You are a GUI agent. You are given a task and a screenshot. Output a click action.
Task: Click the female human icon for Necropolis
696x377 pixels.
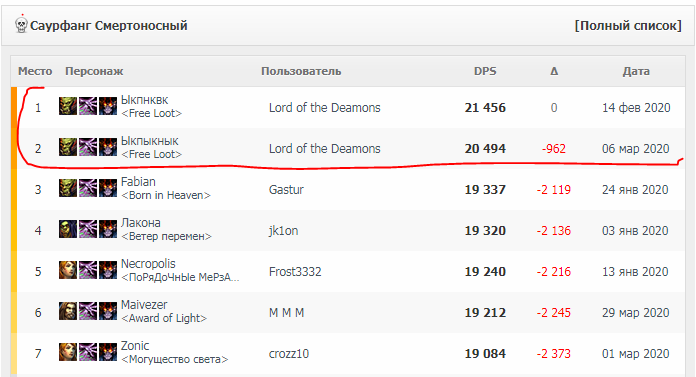[68, 270]
